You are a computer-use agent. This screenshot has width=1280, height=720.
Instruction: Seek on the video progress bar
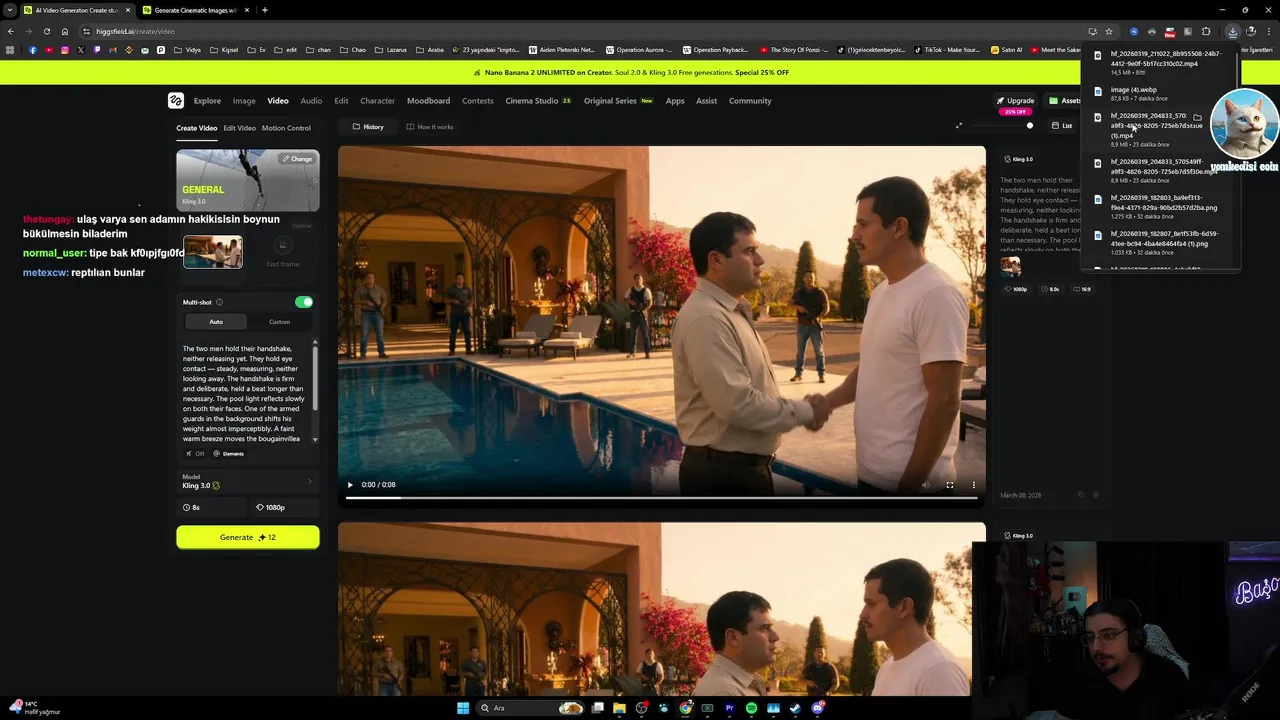[661, 497]
